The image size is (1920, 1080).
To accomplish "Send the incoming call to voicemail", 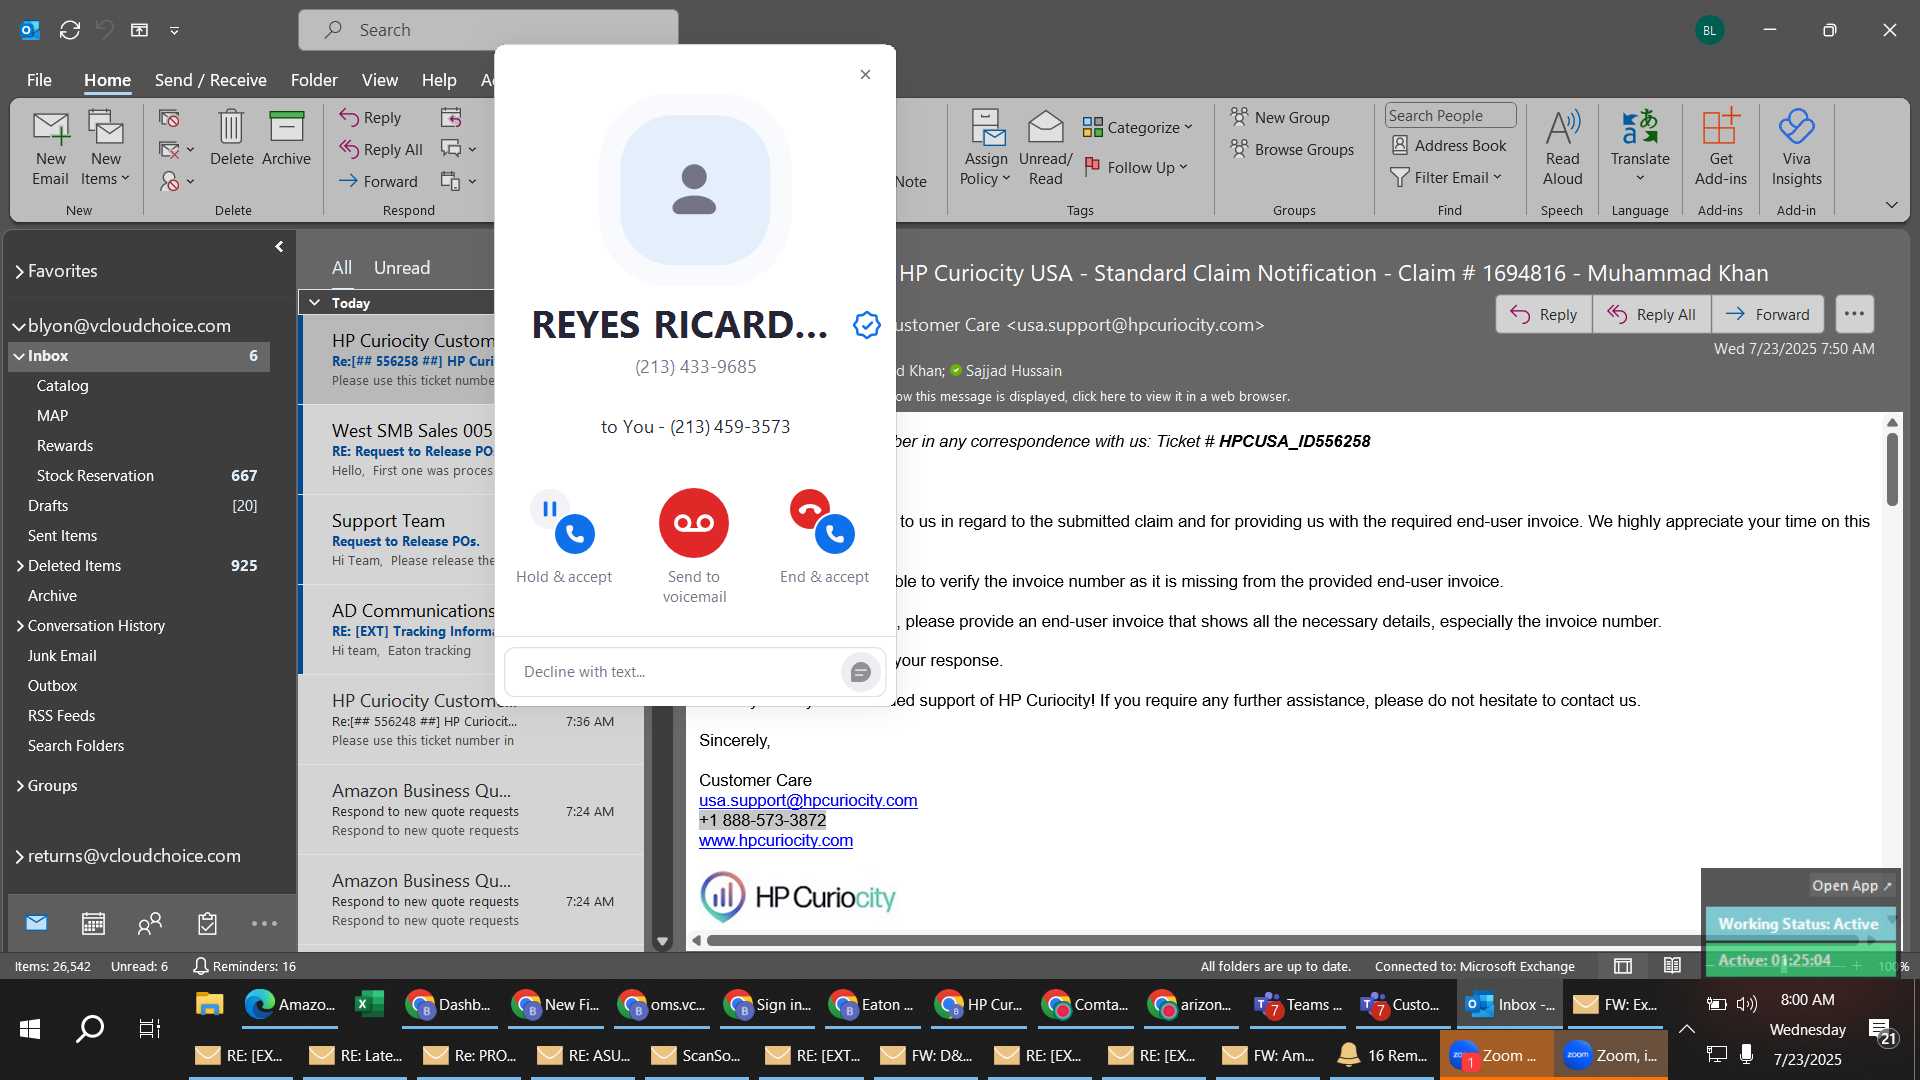I will 694,523.
